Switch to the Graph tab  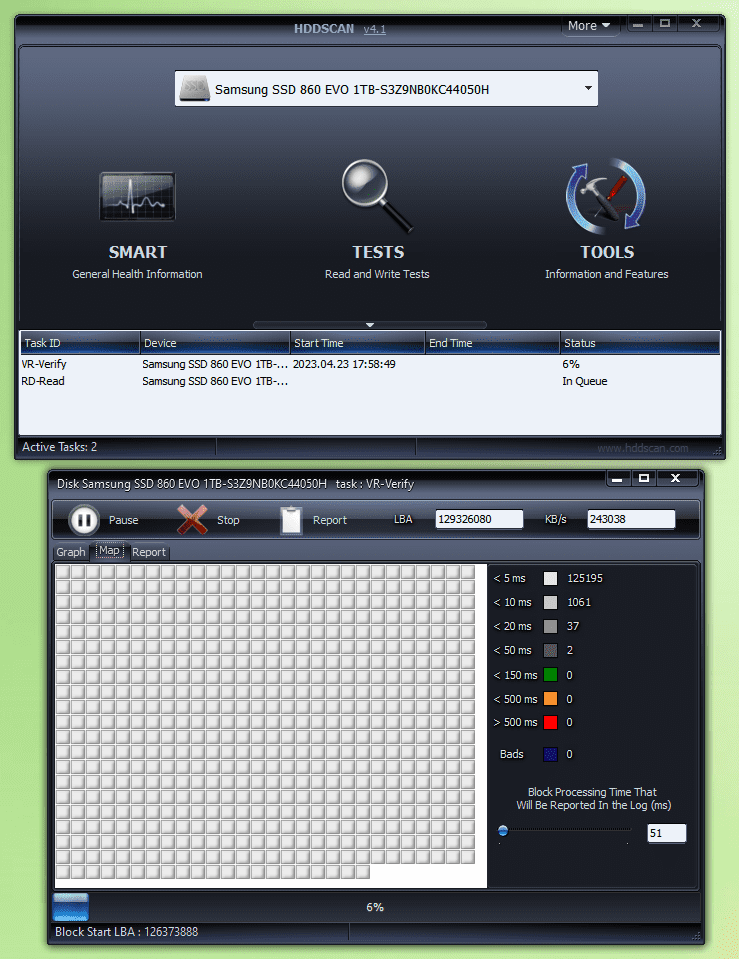pos(71,552)
